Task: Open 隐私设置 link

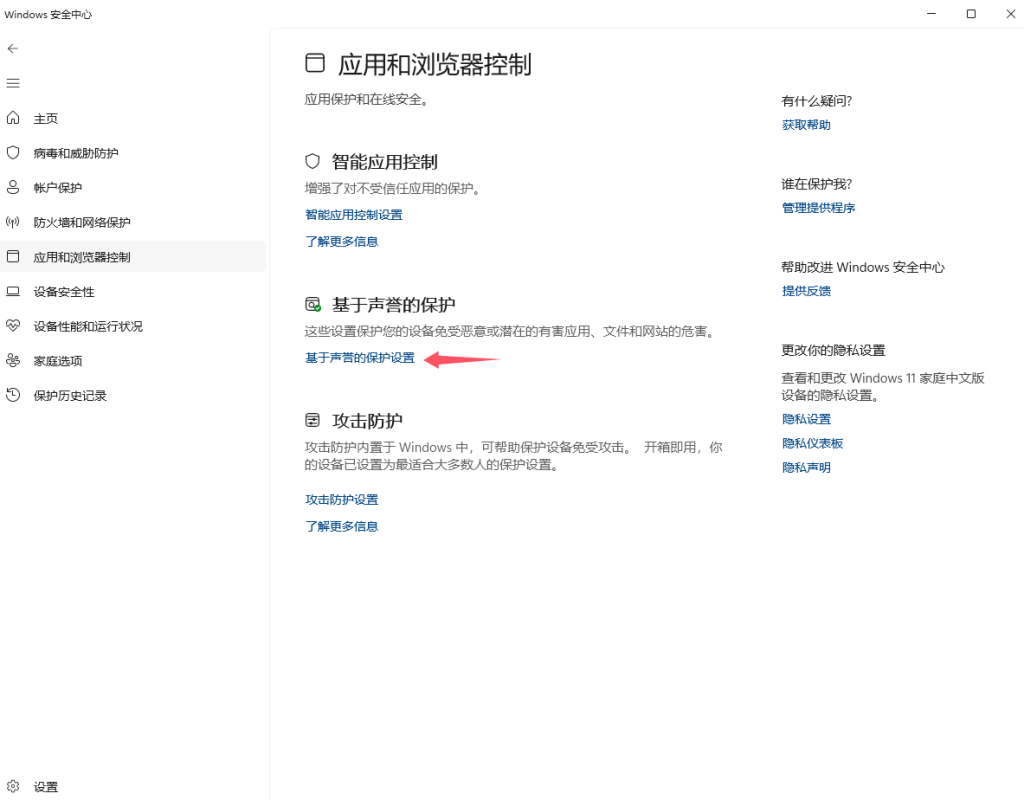Action: coord(806,419)
